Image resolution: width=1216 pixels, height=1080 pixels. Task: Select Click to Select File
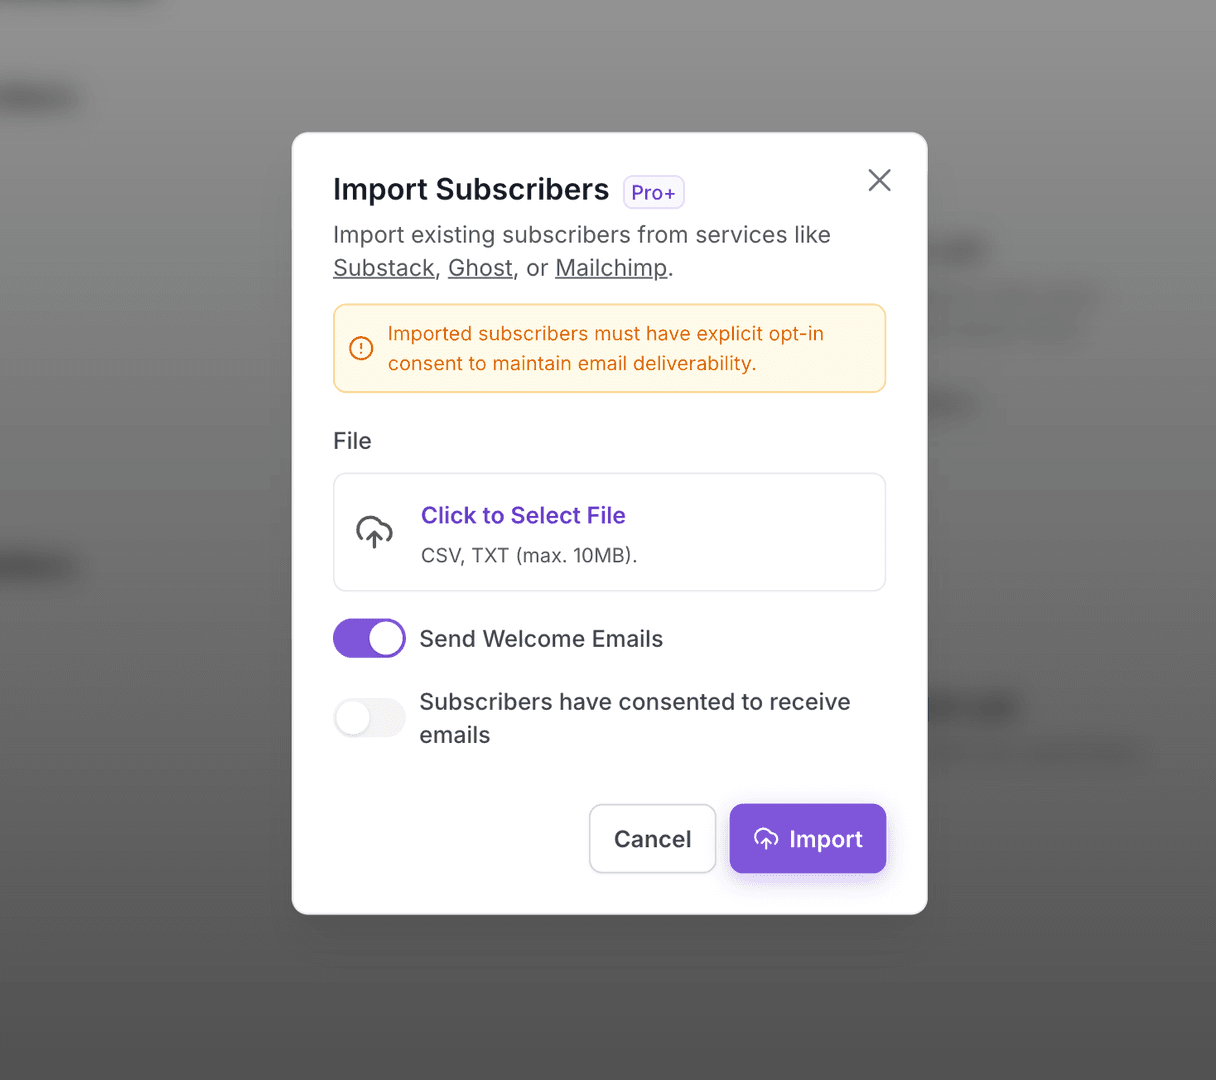tap(523, 515)
